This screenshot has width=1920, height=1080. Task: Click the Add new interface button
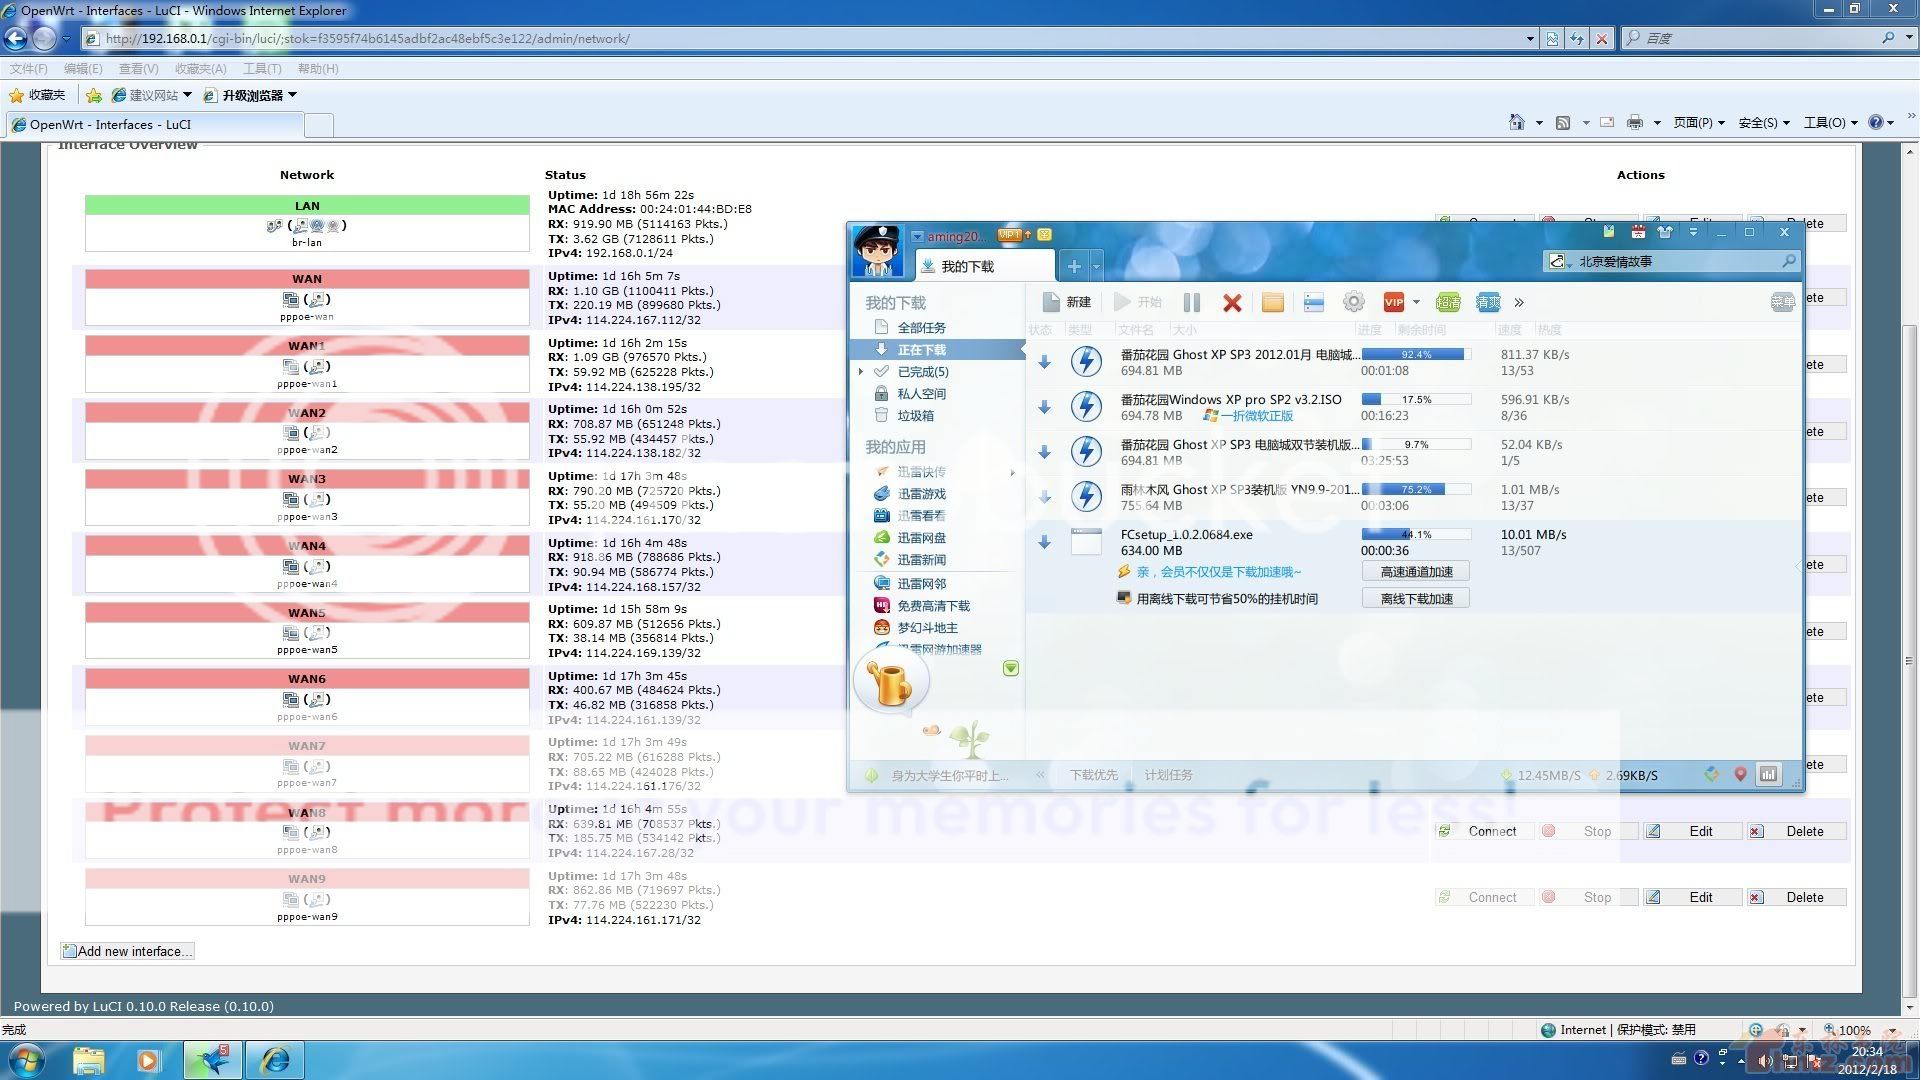pos(127,951)
